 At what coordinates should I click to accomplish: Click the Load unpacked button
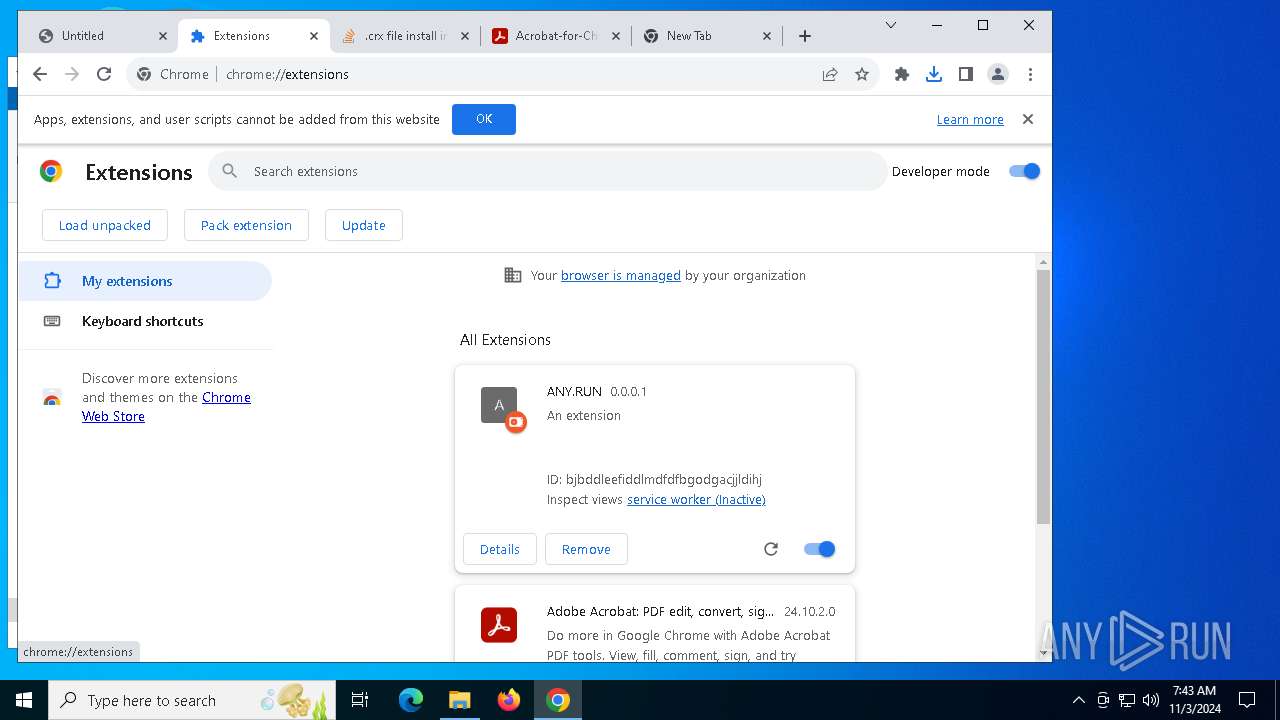point(105,225)
